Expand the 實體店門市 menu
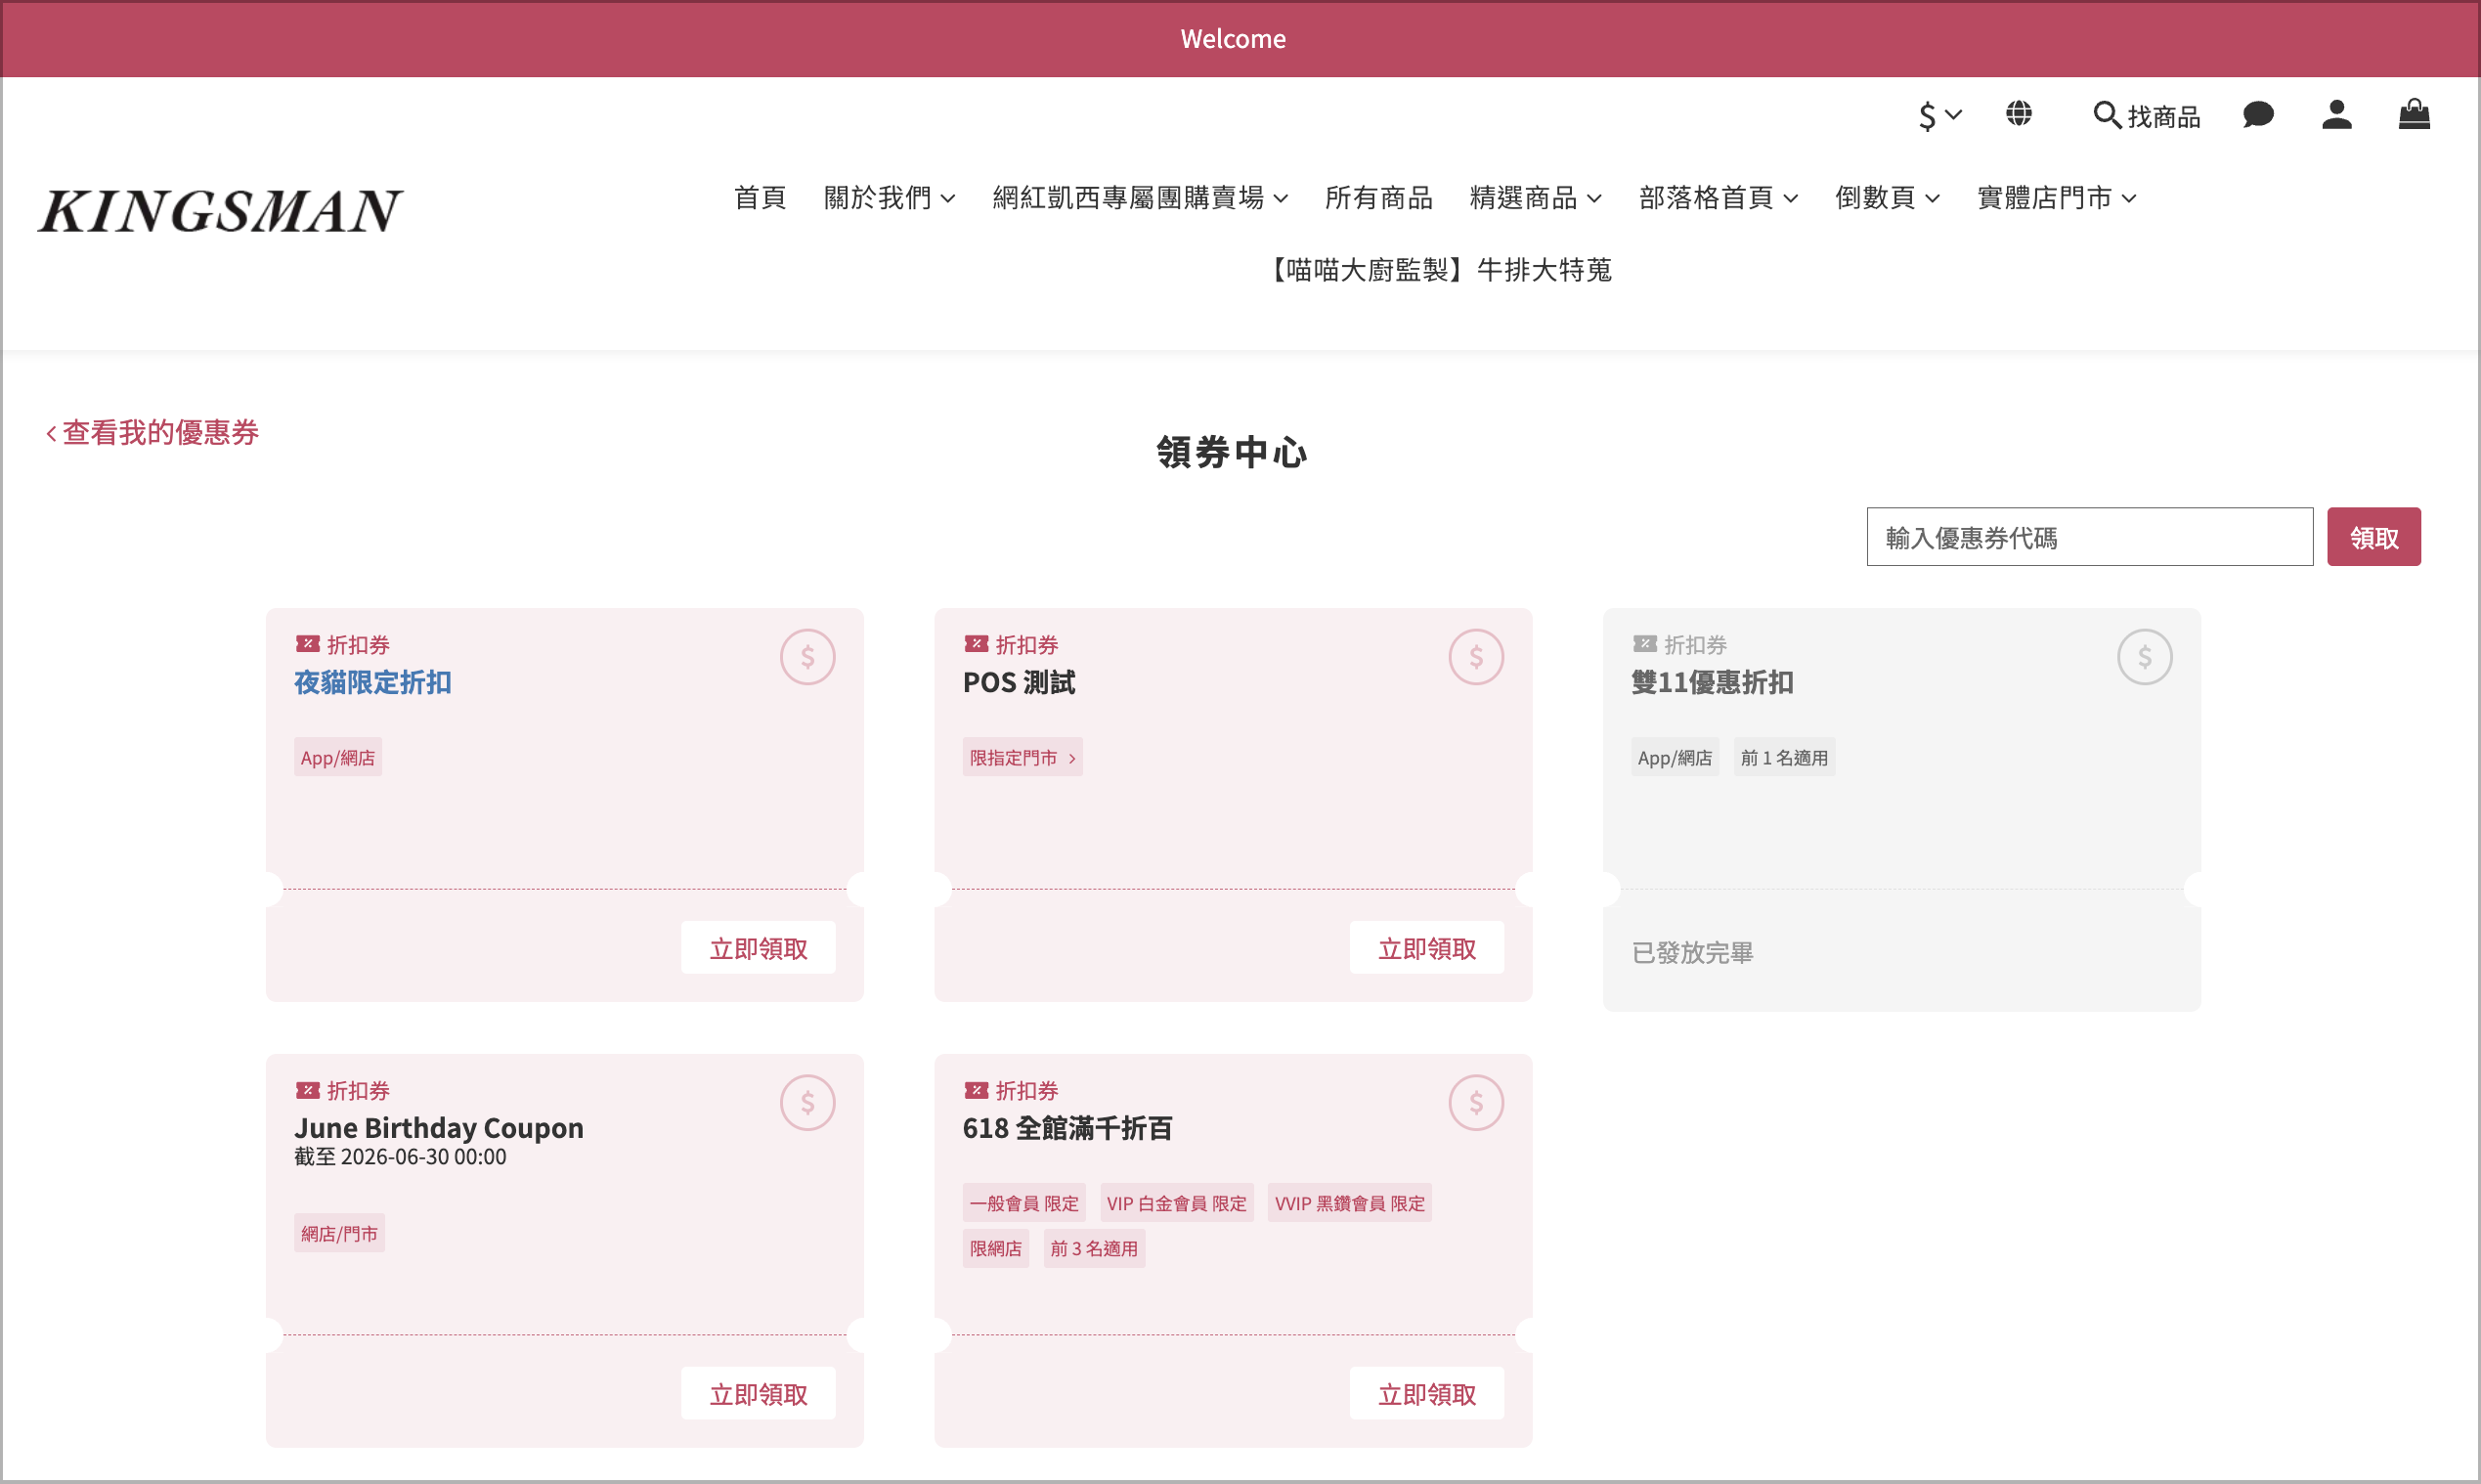 [x=2056, y=198]
